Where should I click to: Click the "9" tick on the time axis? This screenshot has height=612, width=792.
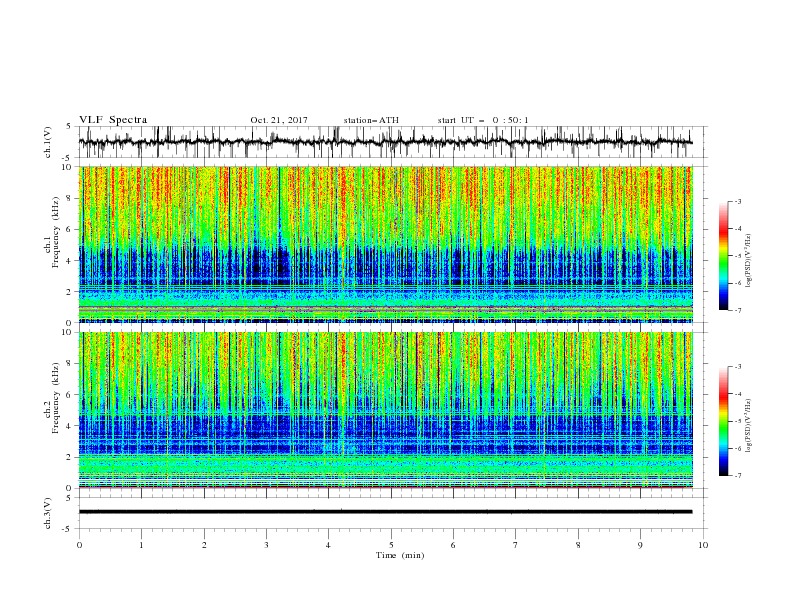pyautogui.click(x=640, y=545)
